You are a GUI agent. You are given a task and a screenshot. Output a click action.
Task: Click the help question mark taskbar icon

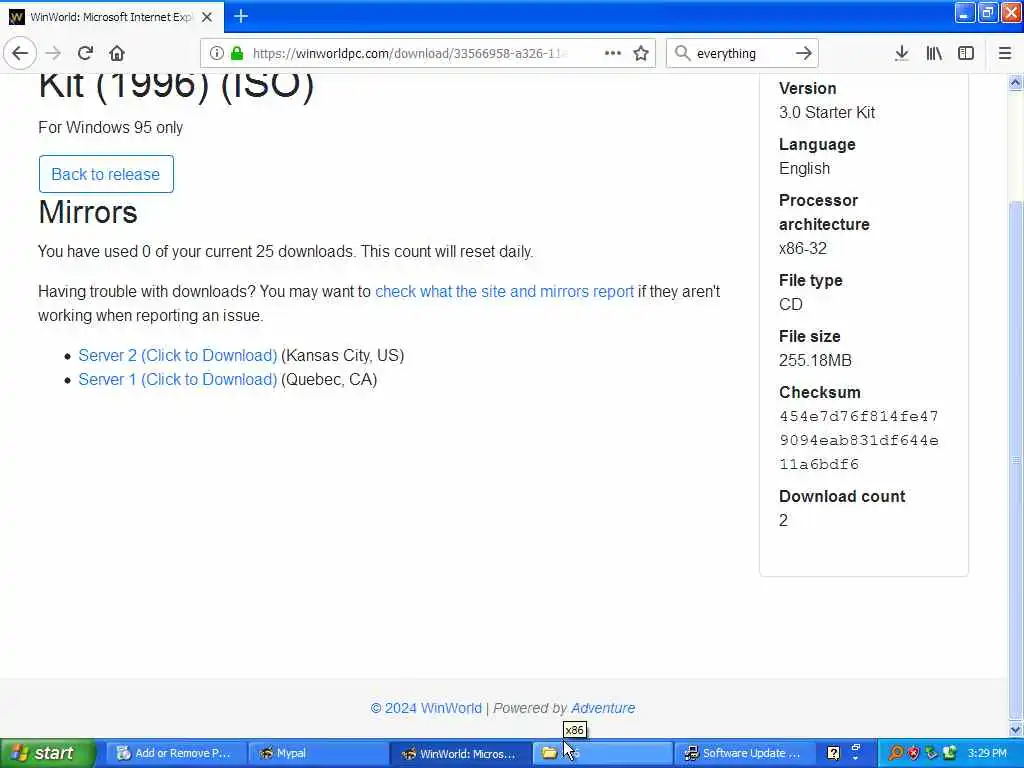[833, 753]
